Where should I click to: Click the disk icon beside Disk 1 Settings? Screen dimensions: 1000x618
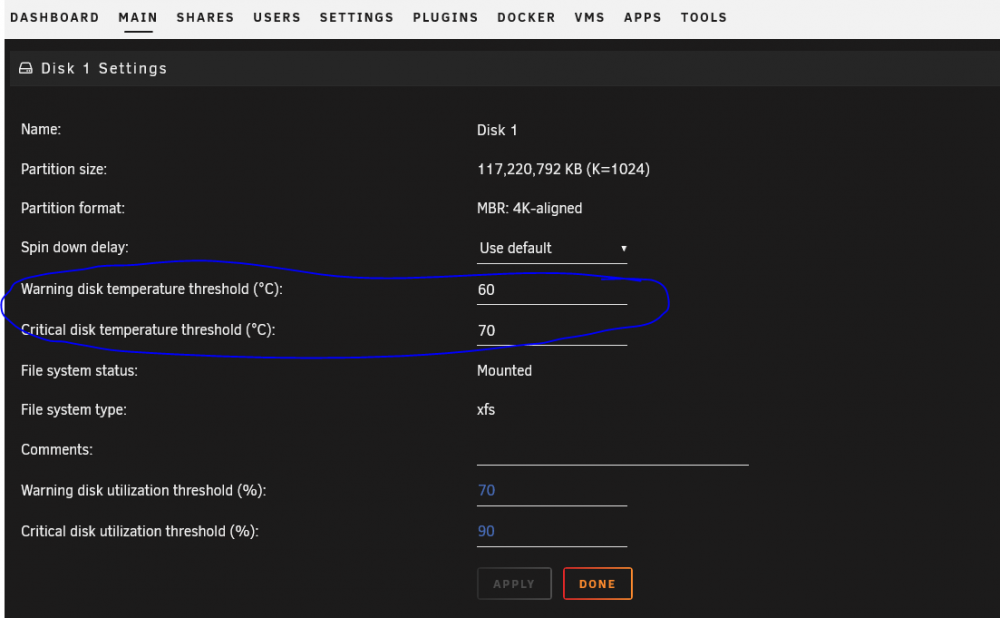(x=26, y=68)
